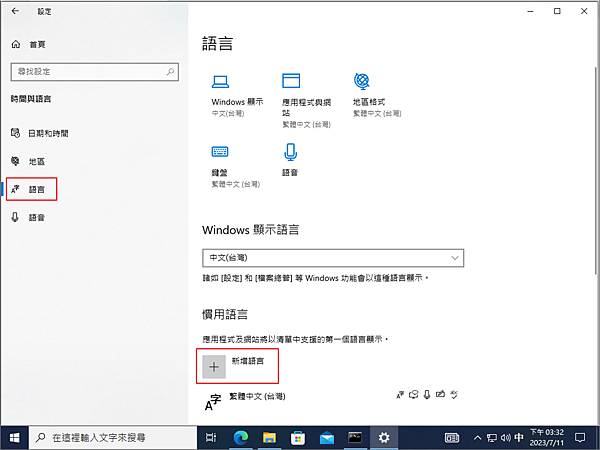Click the 尋找設定 search field
Image resolution: width=600 pixels, height=450 pixels.
click(x=95, y=72)
